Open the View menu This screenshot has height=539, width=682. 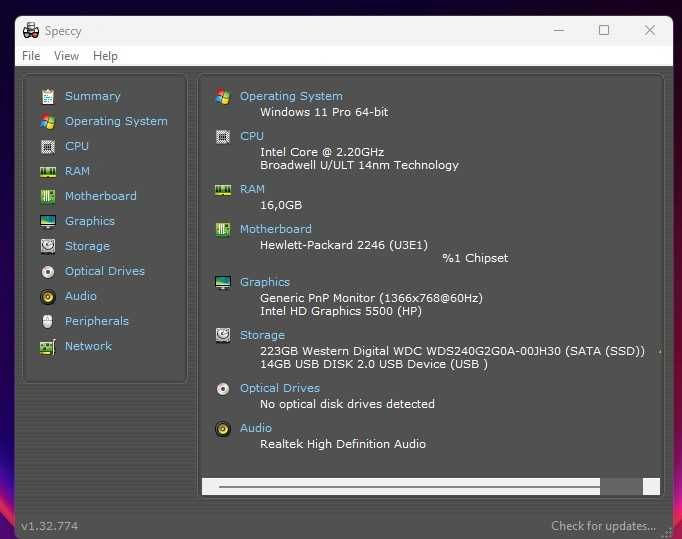click(x=67, y=56)
